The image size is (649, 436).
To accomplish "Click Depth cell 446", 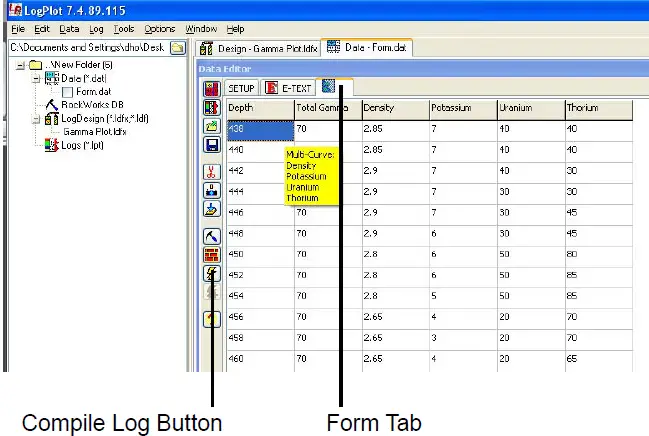I will point(260,214).
